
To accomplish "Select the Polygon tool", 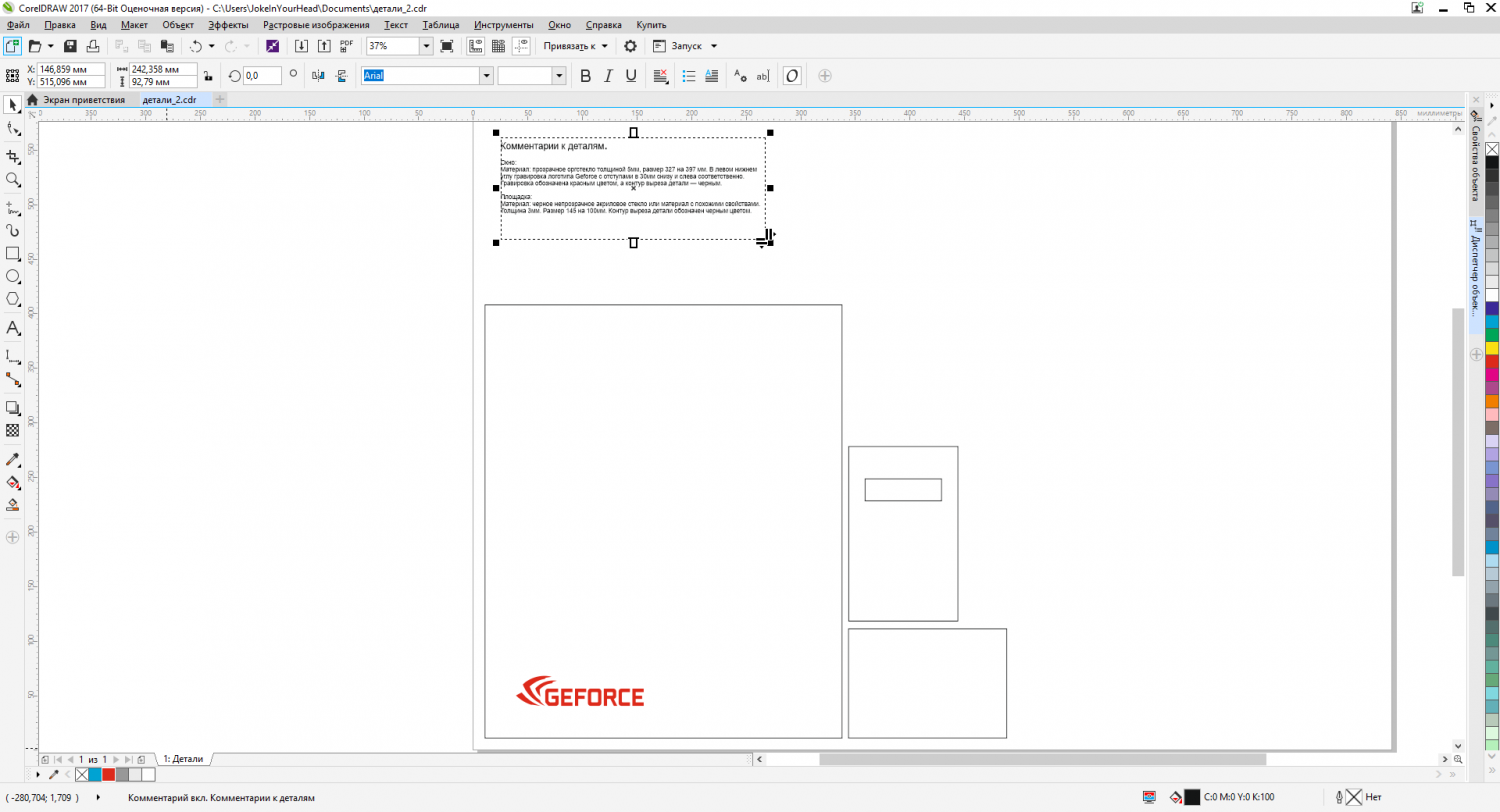I will [x=13, y=299].
